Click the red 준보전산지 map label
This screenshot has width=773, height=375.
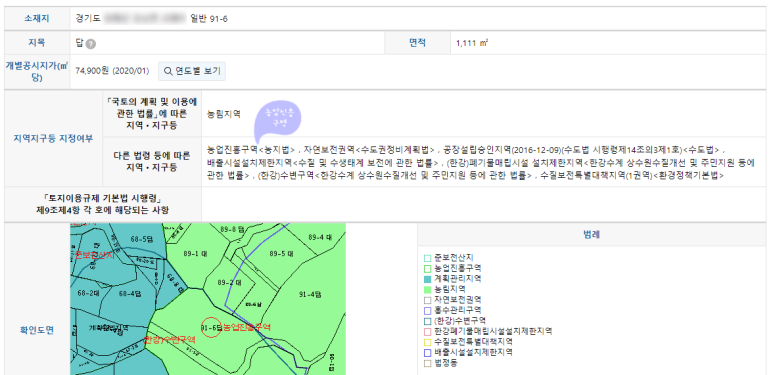pyautogui.click(x=94, y=255)
